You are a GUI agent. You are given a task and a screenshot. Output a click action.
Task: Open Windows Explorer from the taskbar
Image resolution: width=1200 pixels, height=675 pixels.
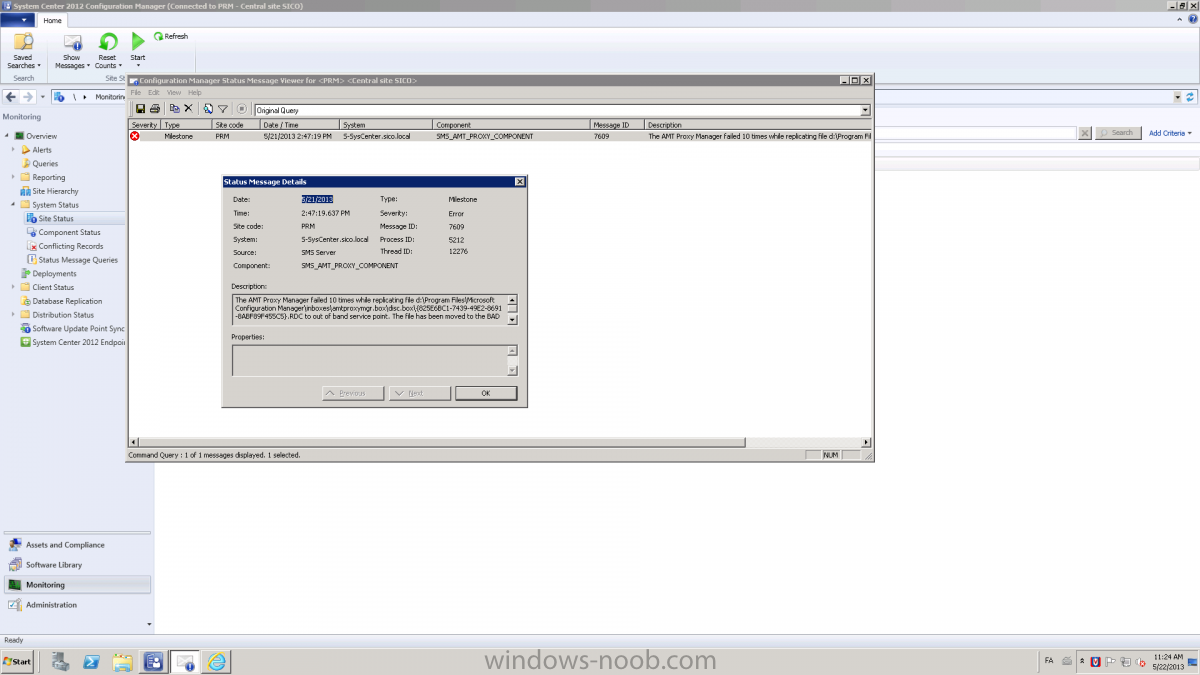[x=122, y=661]
